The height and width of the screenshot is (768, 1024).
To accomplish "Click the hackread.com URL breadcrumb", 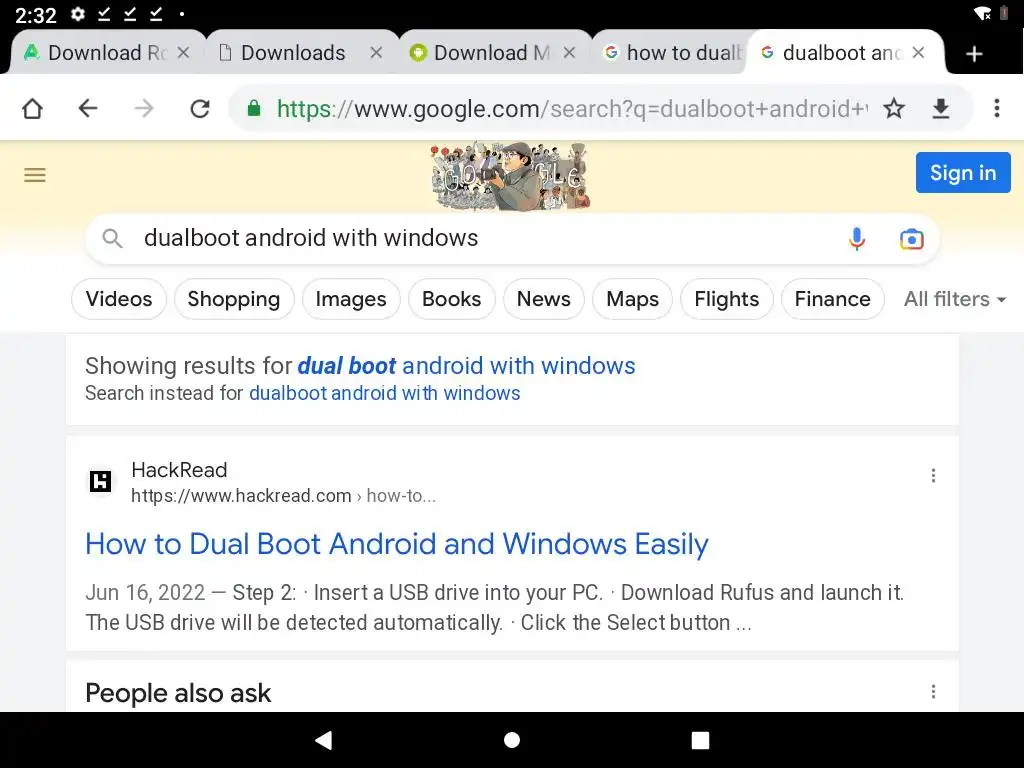I will (x=283, y=496).
